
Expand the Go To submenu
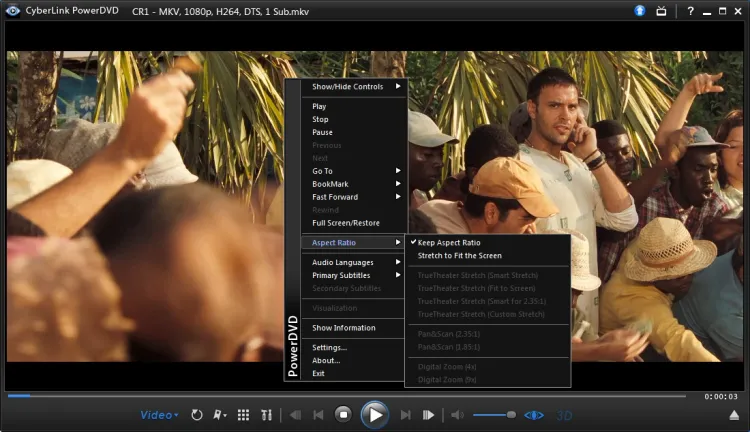354,171
